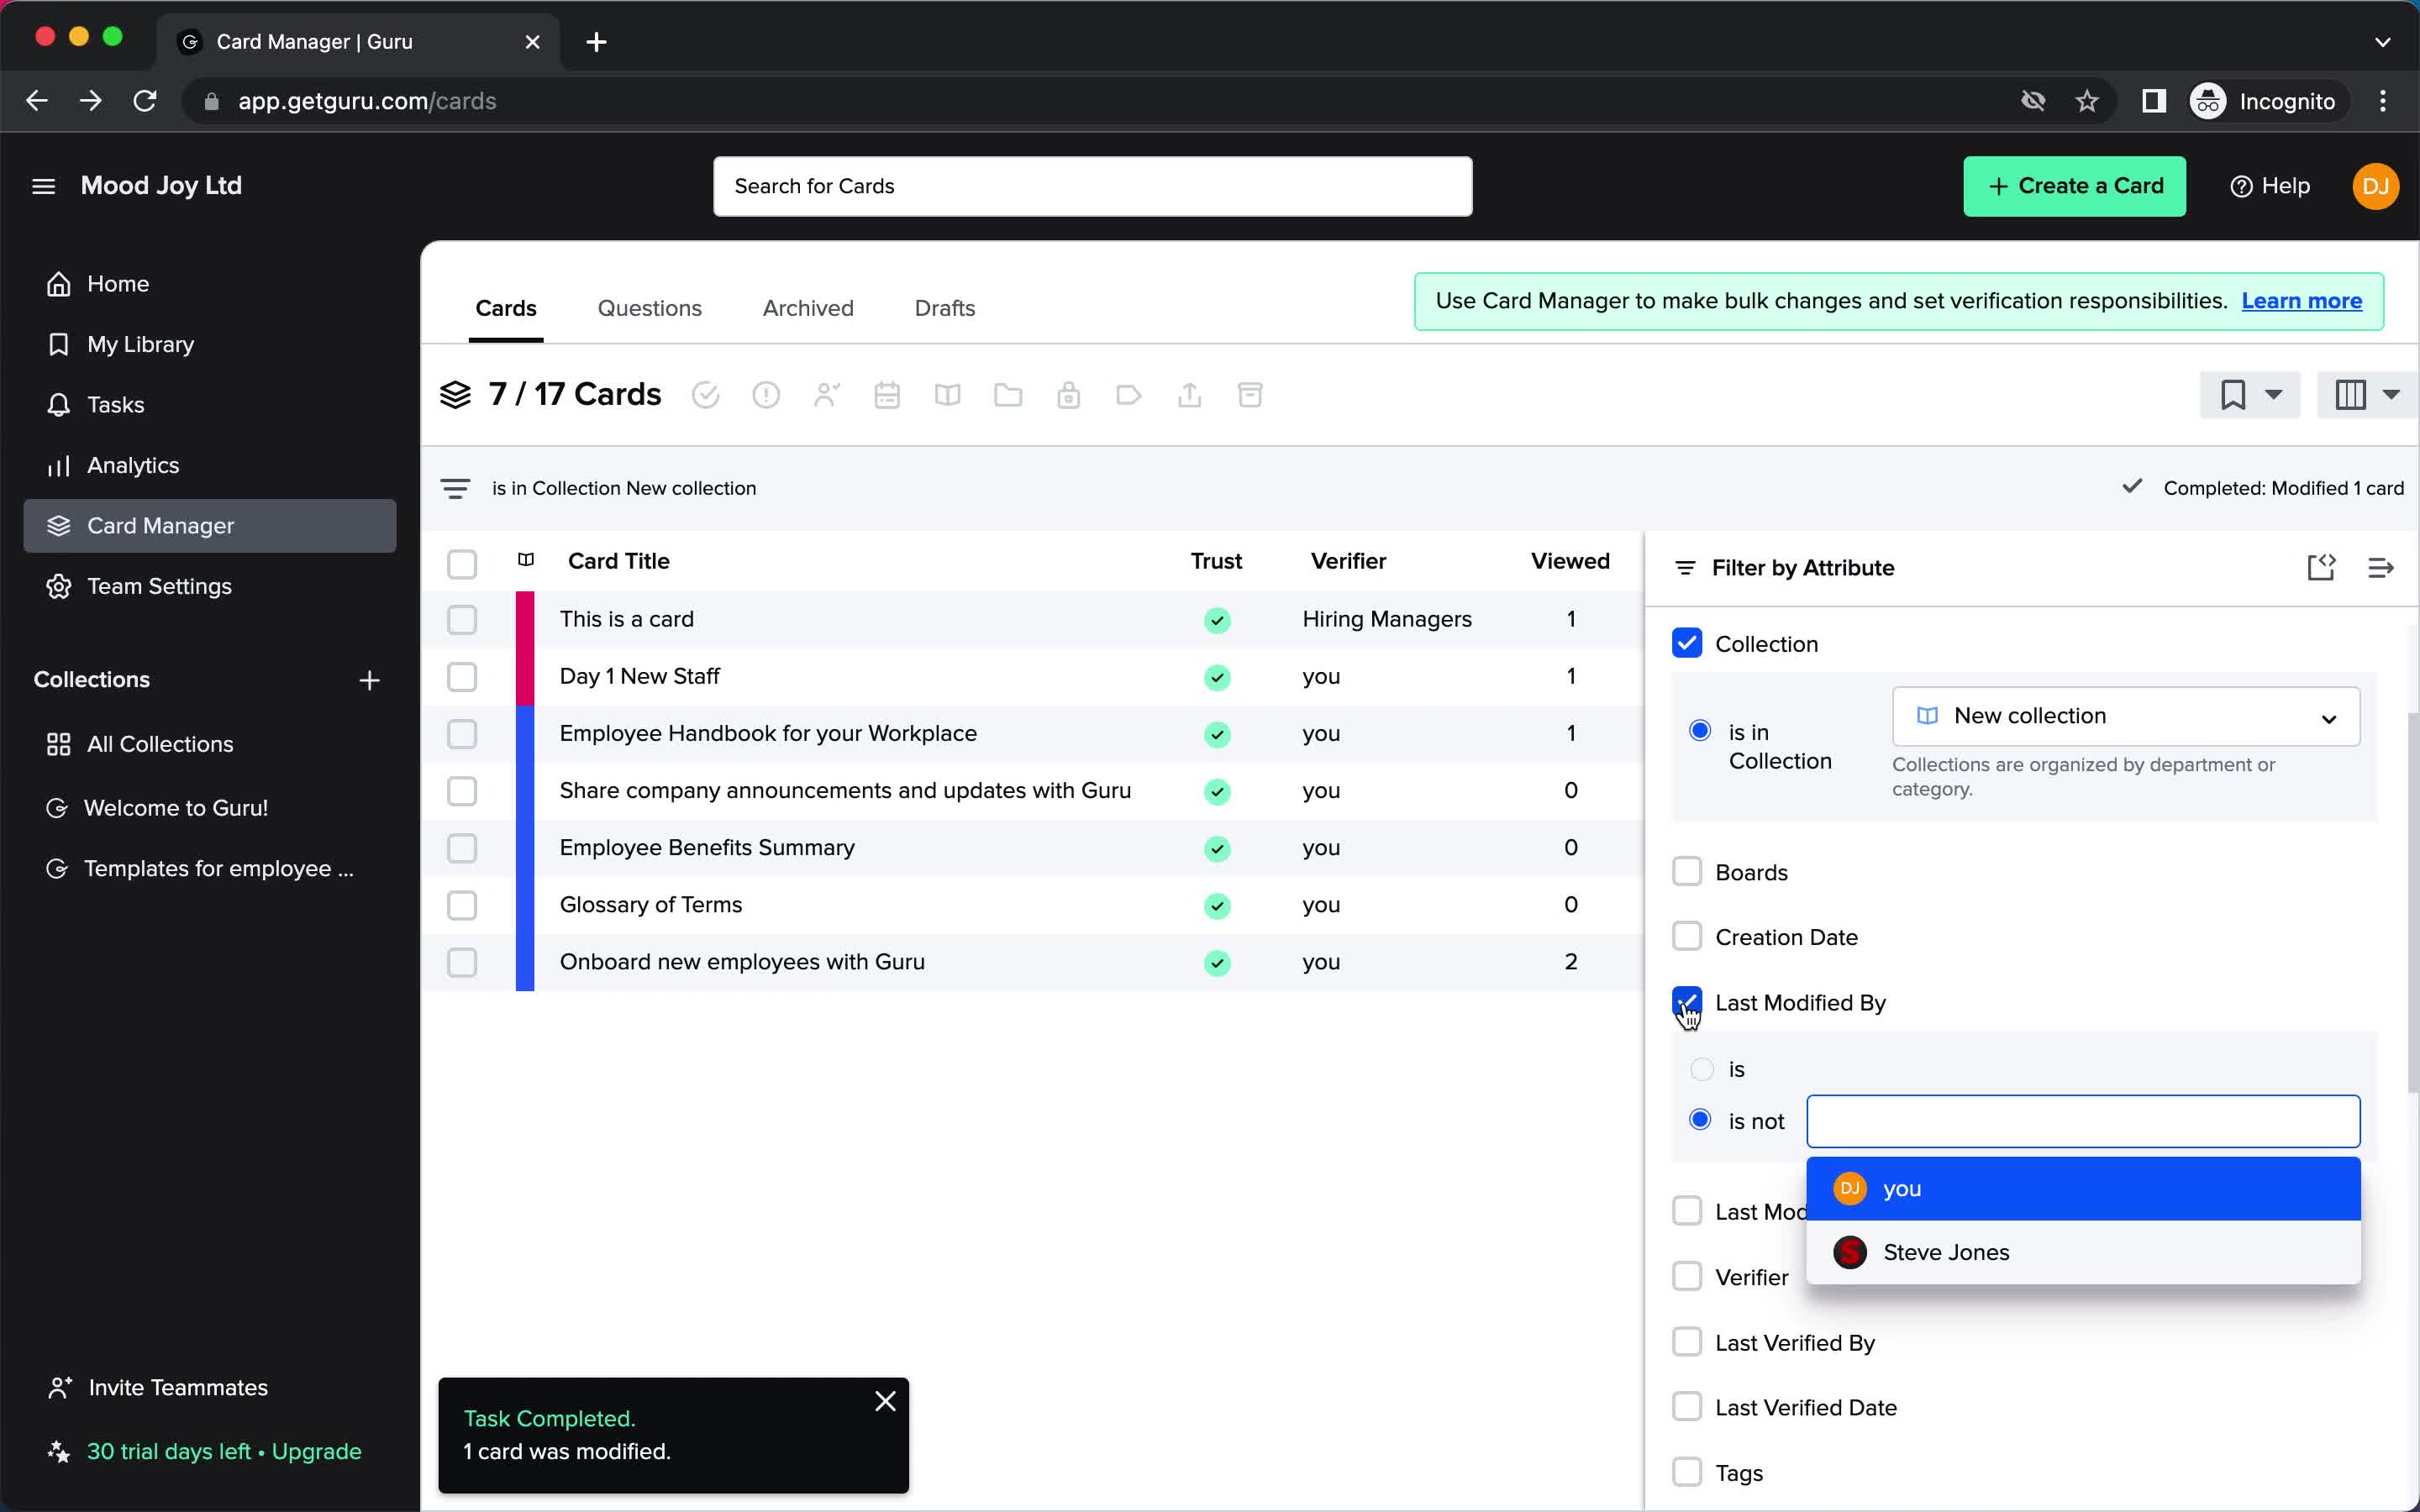The height and width of the screenshot is (1512, 2420).
Task: Open Home in the sidebar
Action: pyautogui.click(x=210, y=284)
